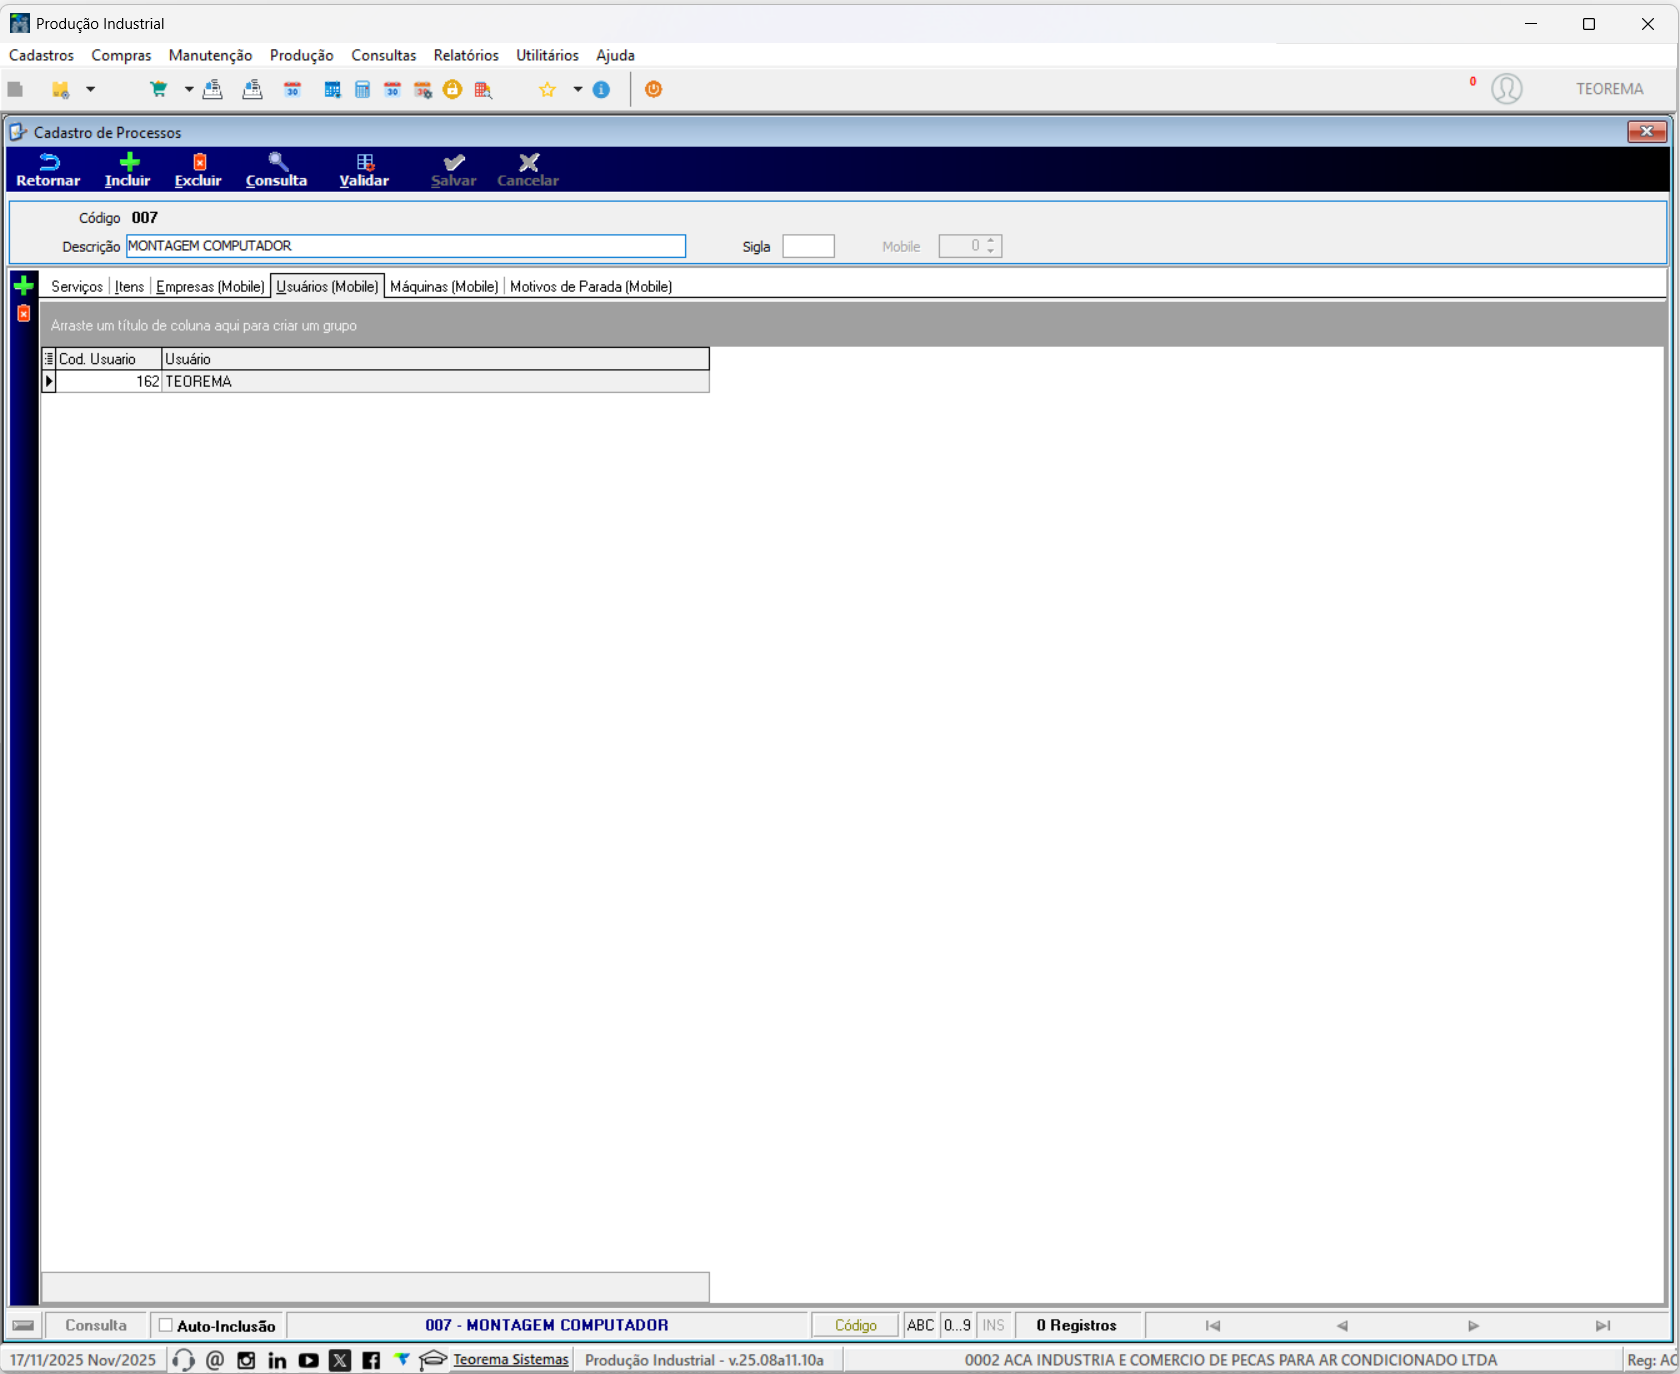This screenshot has width=1680, height=1374.
Task: Click the Salvar checkmark button
Action: coord(454,170)
